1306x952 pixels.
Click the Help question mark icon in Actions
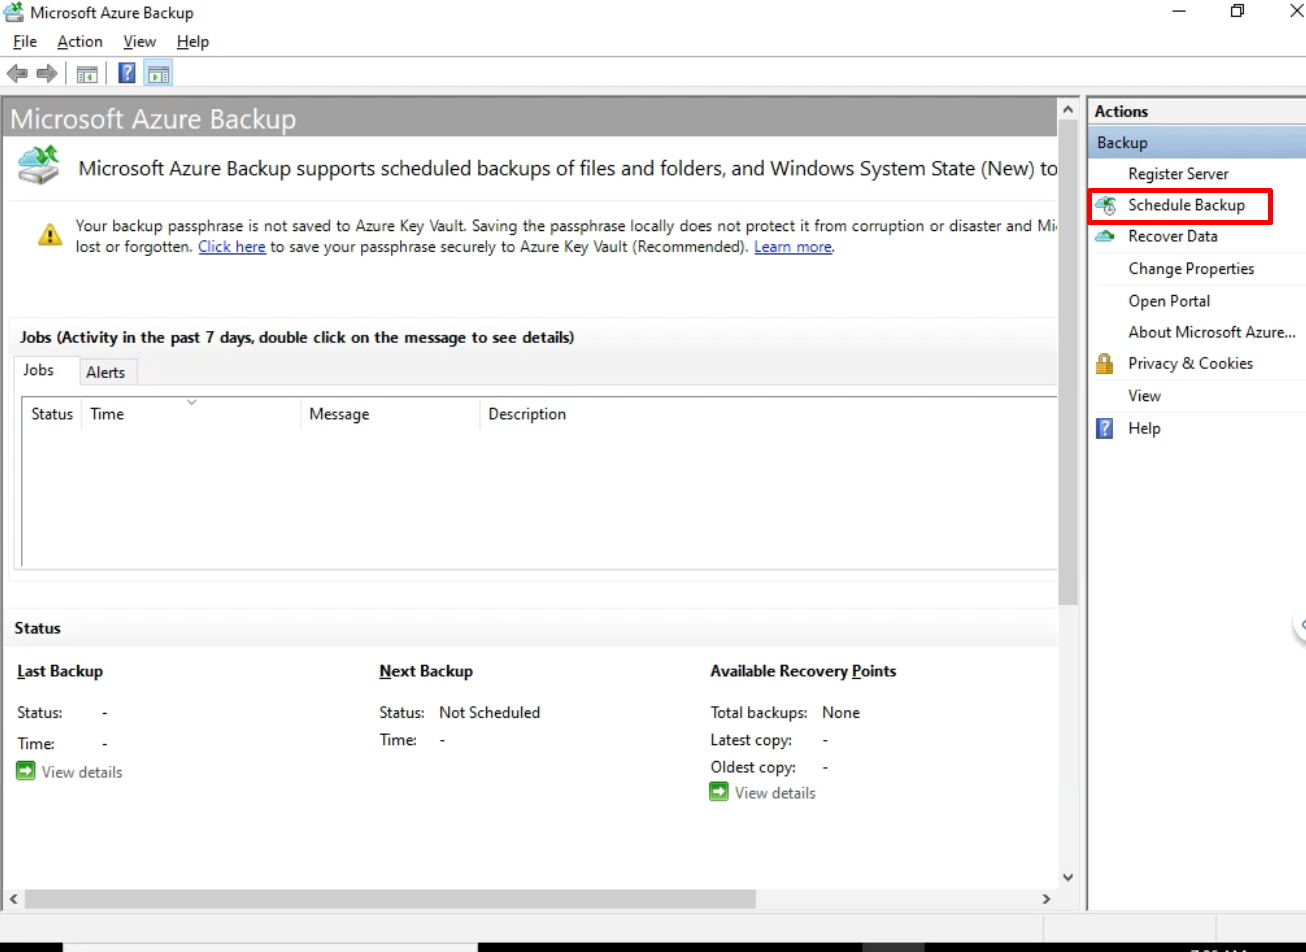tap(1105, 428)
